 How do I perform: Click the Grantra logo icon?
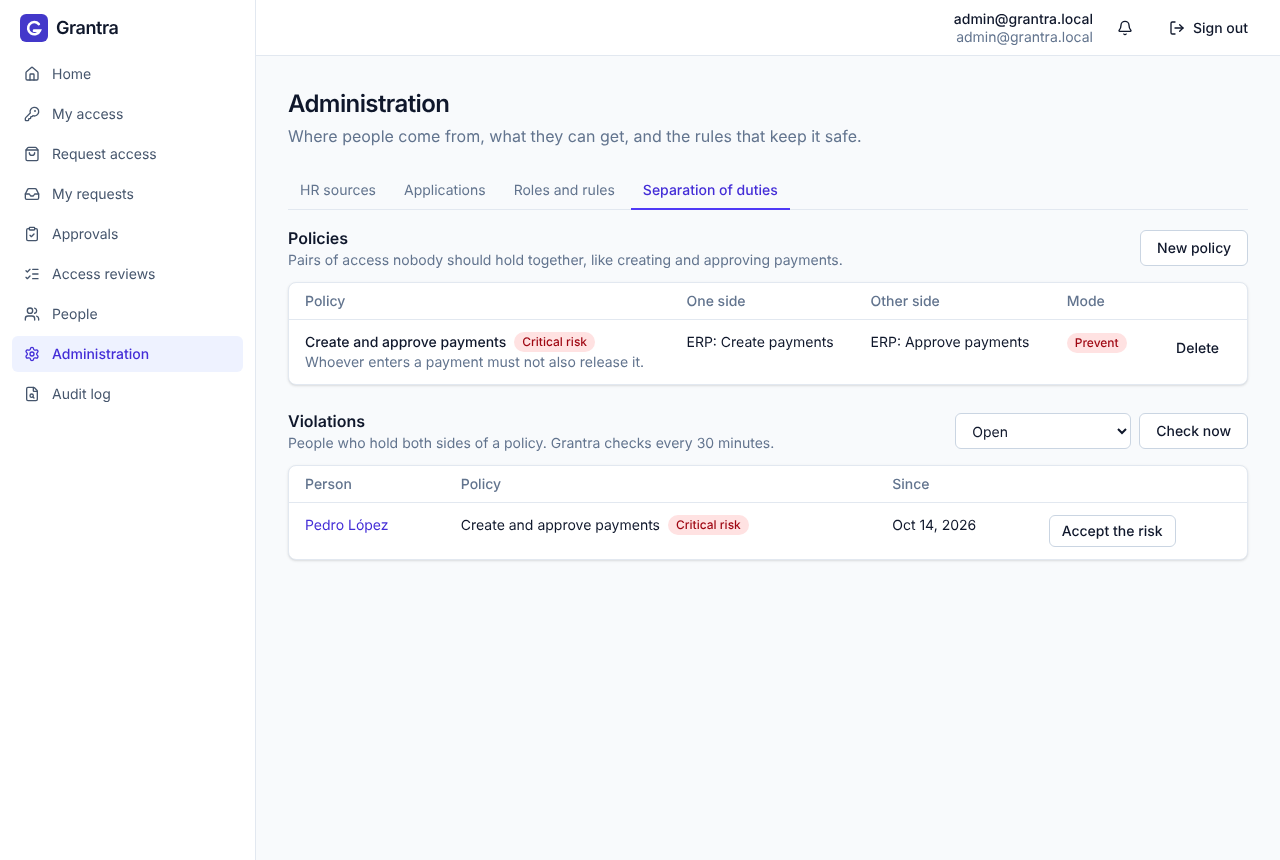(x=34, y=28)
